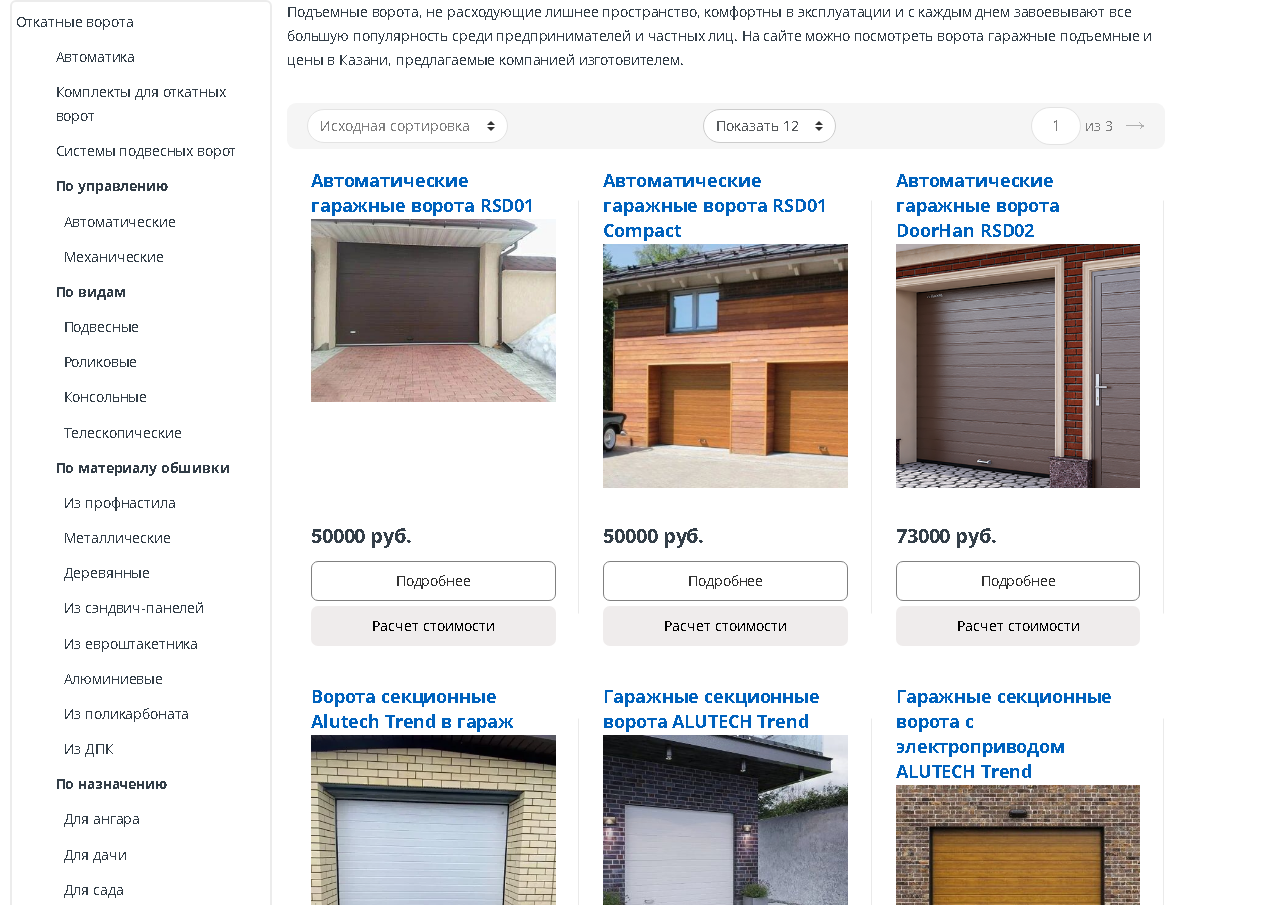This screenshot has height=905, width=1288.
Task: Click Расчет стоимости under first RSD01 product
Action: tap(433, 626)
